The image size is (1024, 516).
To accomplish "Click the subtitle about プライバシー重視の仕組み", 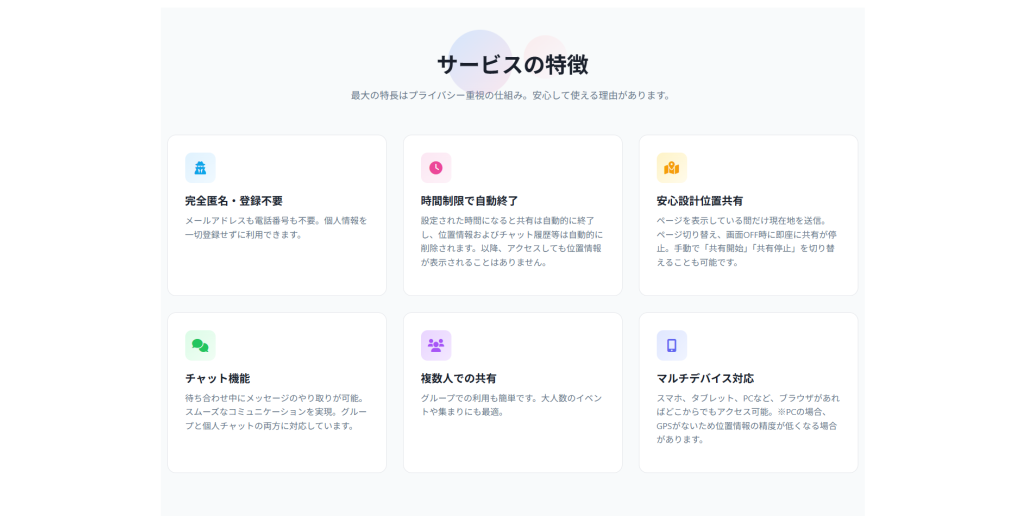I will [512, 96].
